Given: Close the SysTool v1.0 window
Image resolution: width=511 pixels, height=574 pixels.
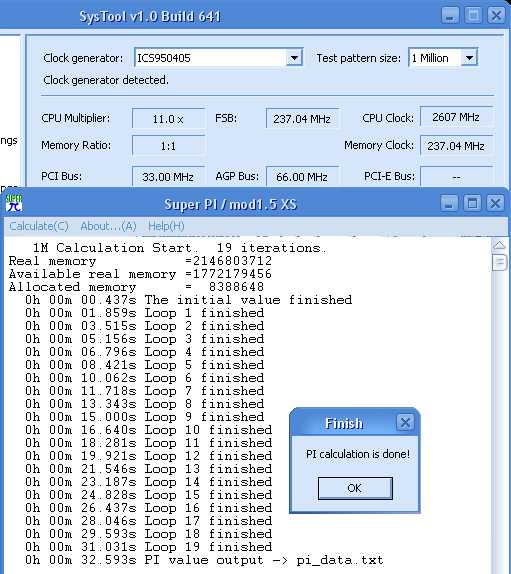Looking at the screenshot, I should [496, 16].
